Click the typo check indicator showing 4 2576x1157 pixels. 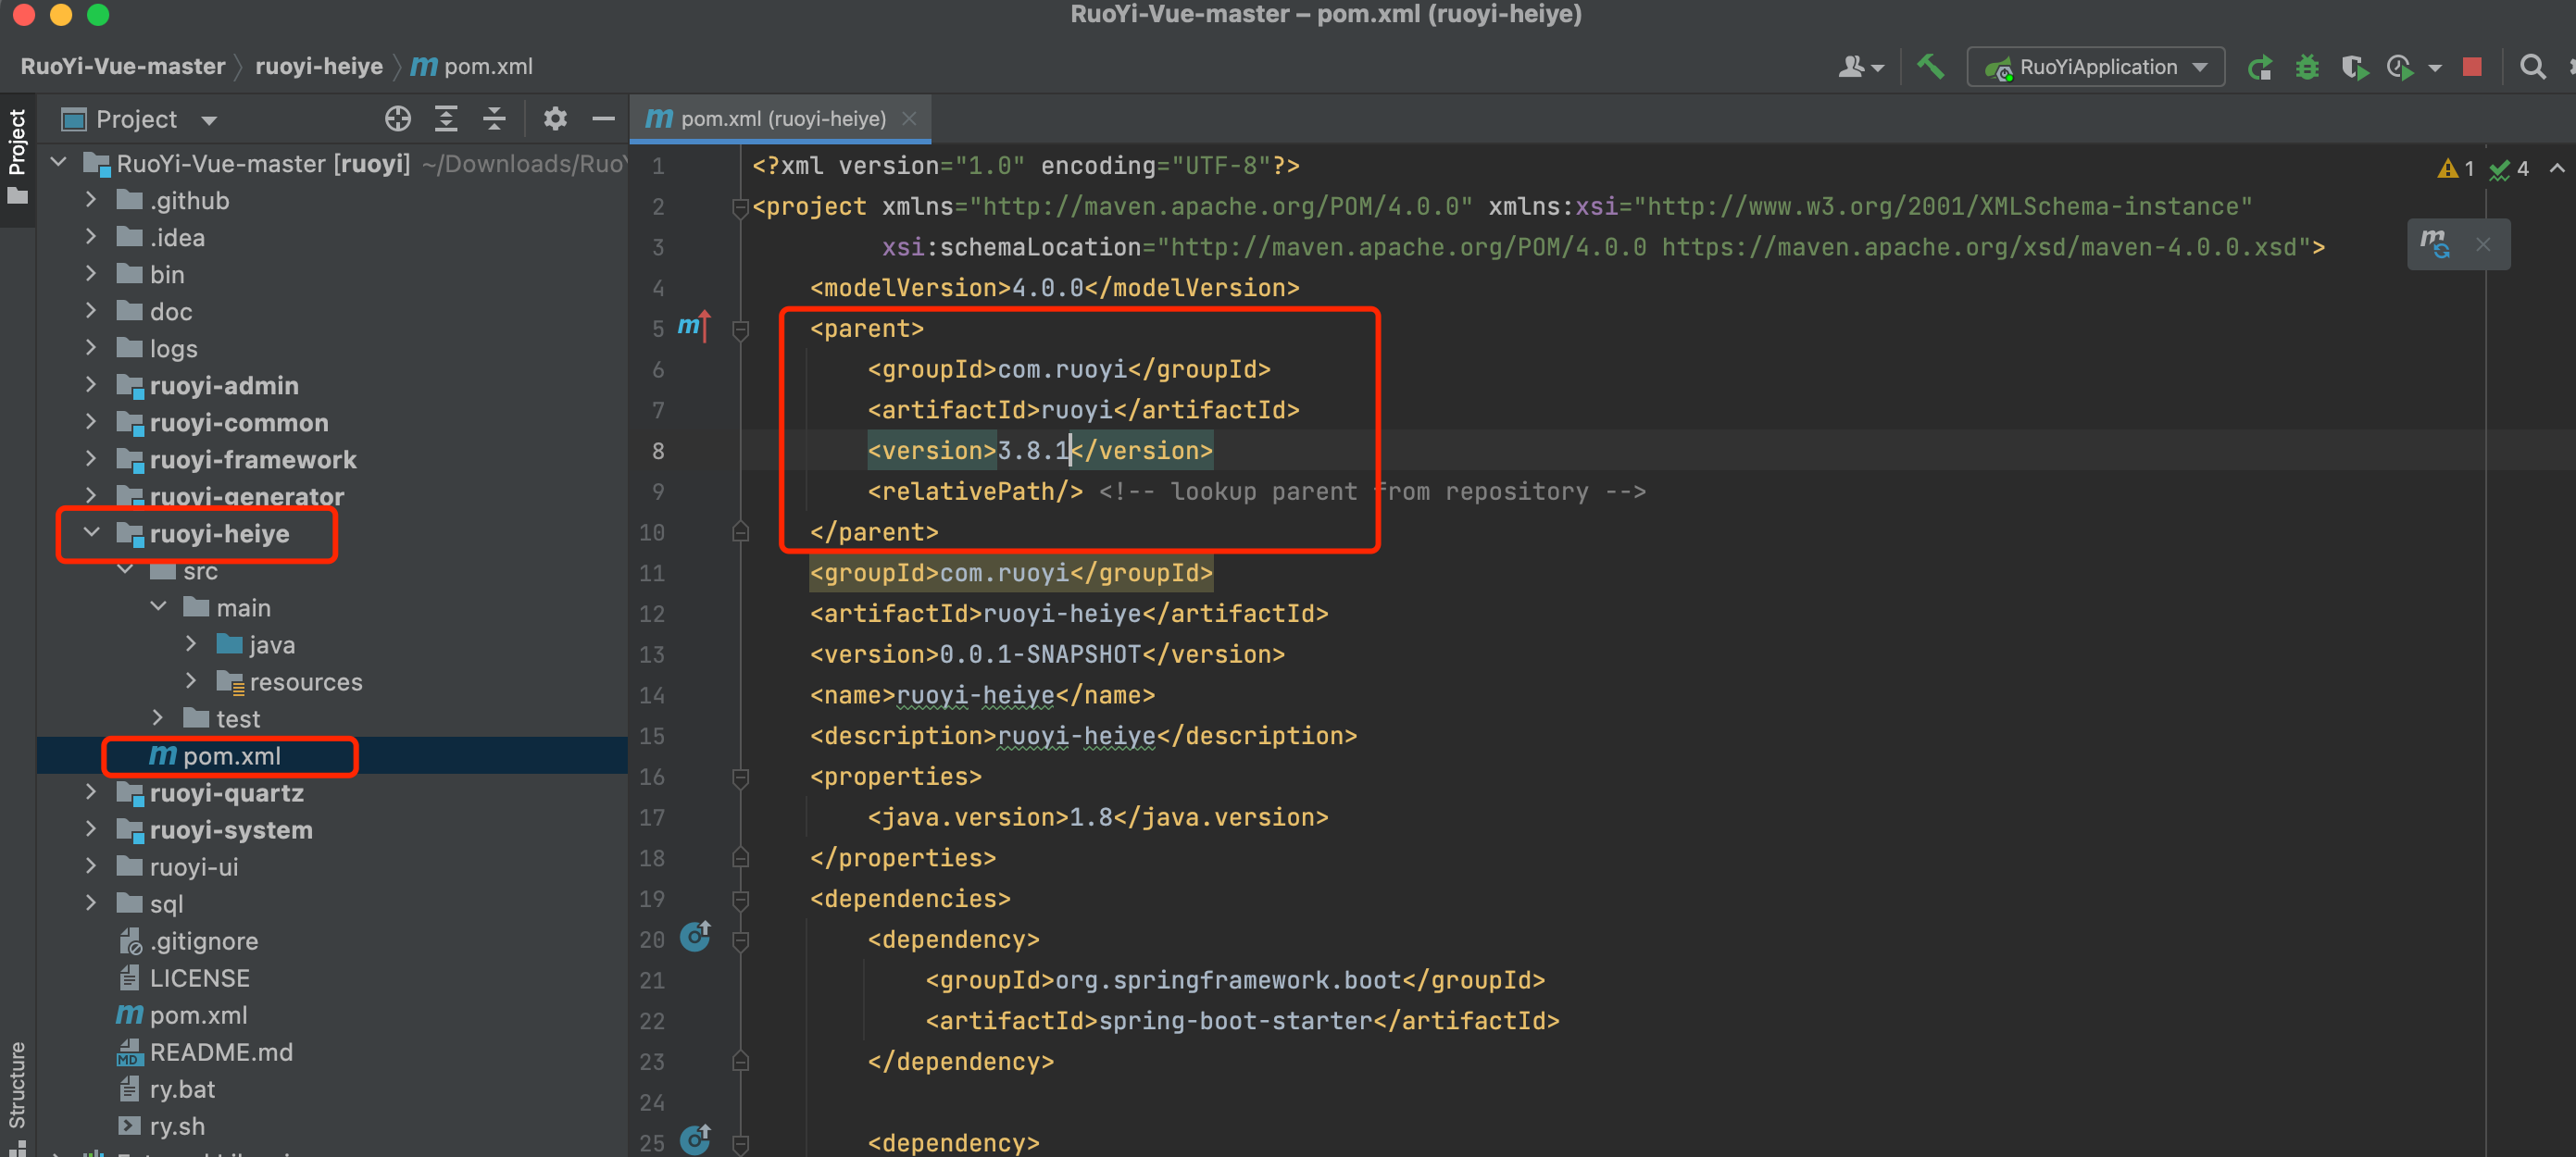click(2509, 169)
